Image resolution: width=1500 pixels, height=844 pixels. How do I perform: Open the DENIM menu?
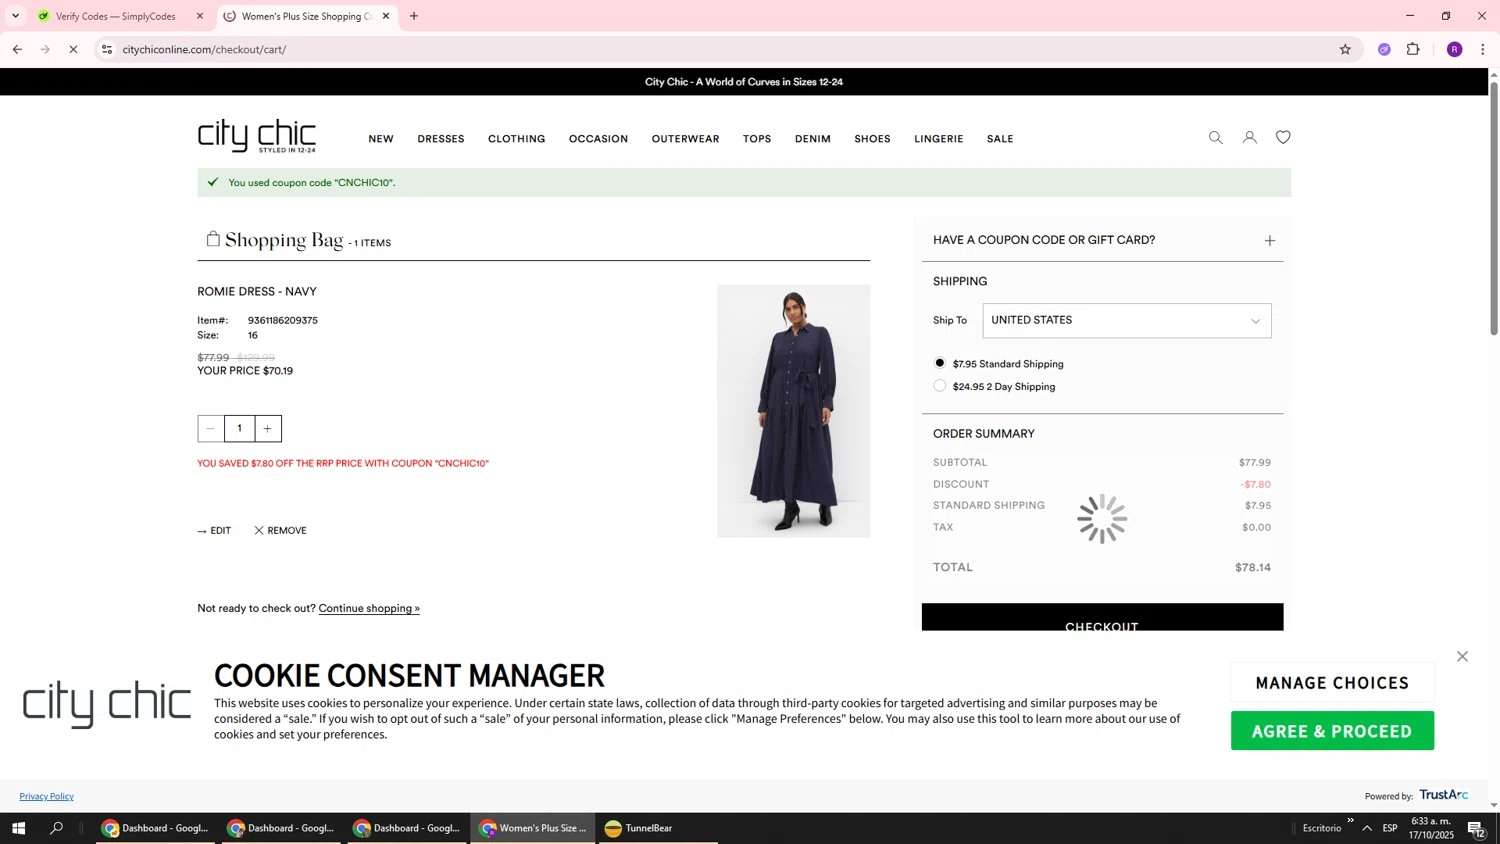pyautogui.click(x=813, y=139)
